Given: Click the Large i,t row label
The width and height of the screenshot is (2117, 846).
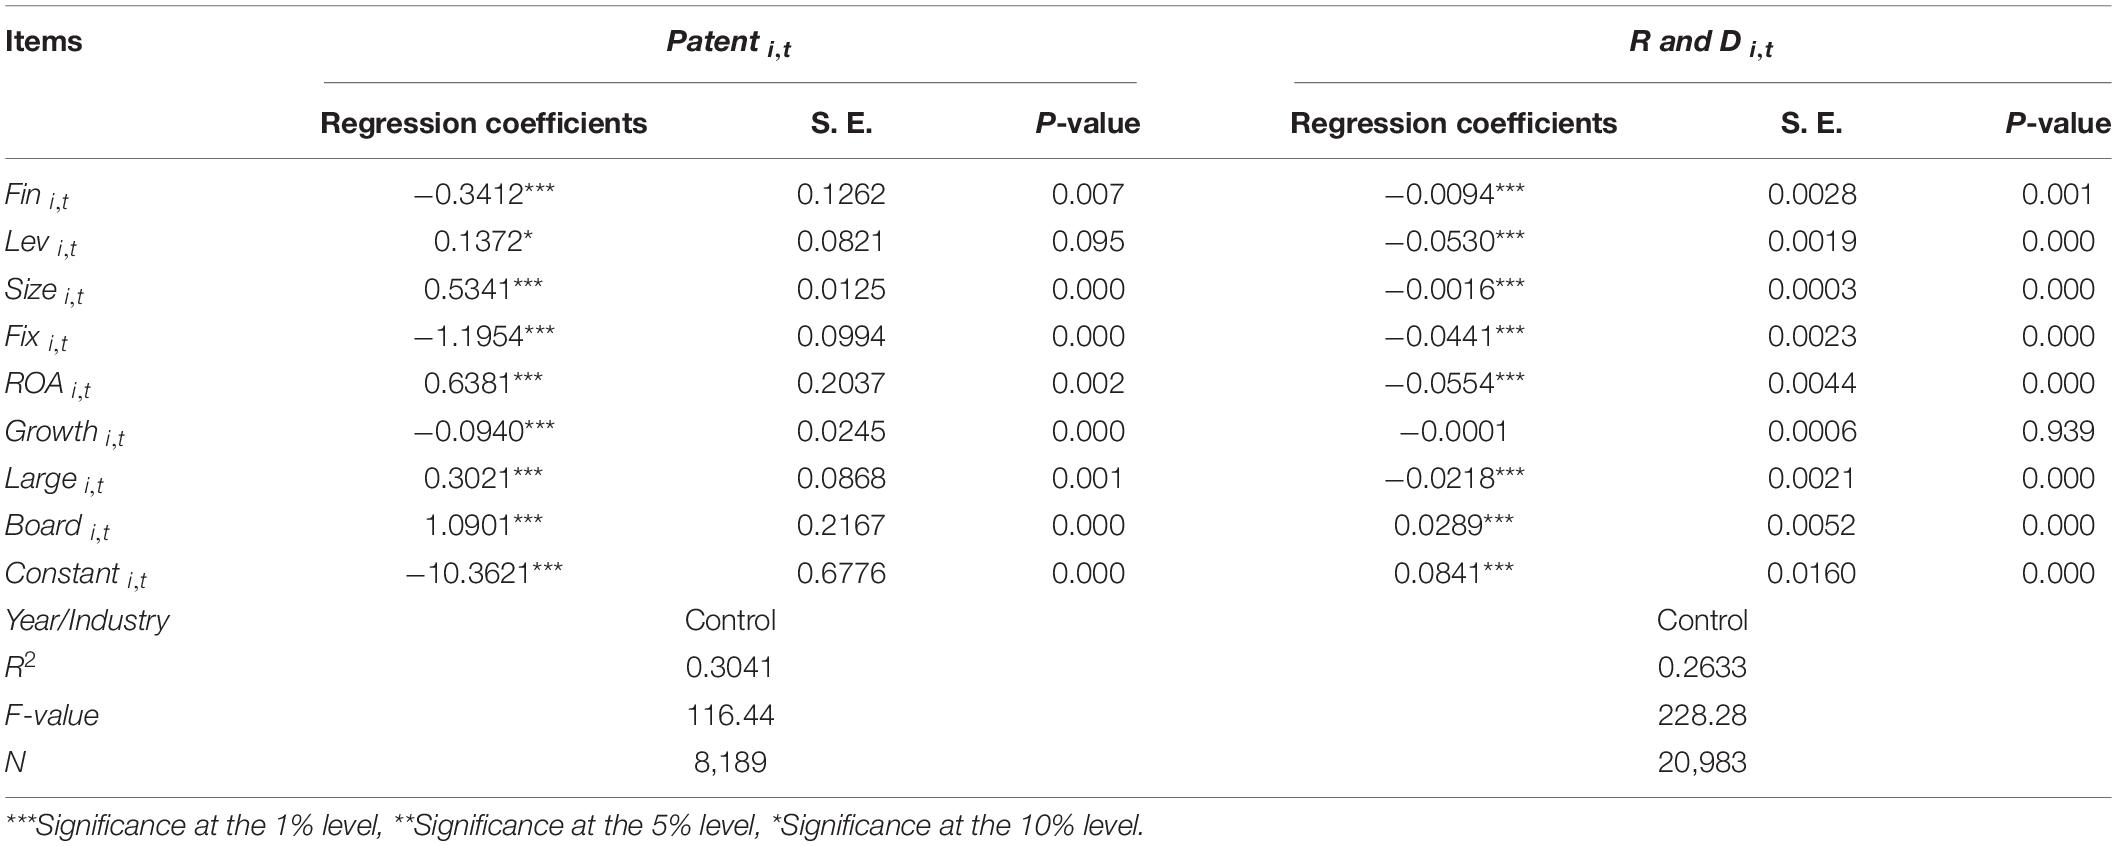Looking at the screenshot, I should pos(54,480).
